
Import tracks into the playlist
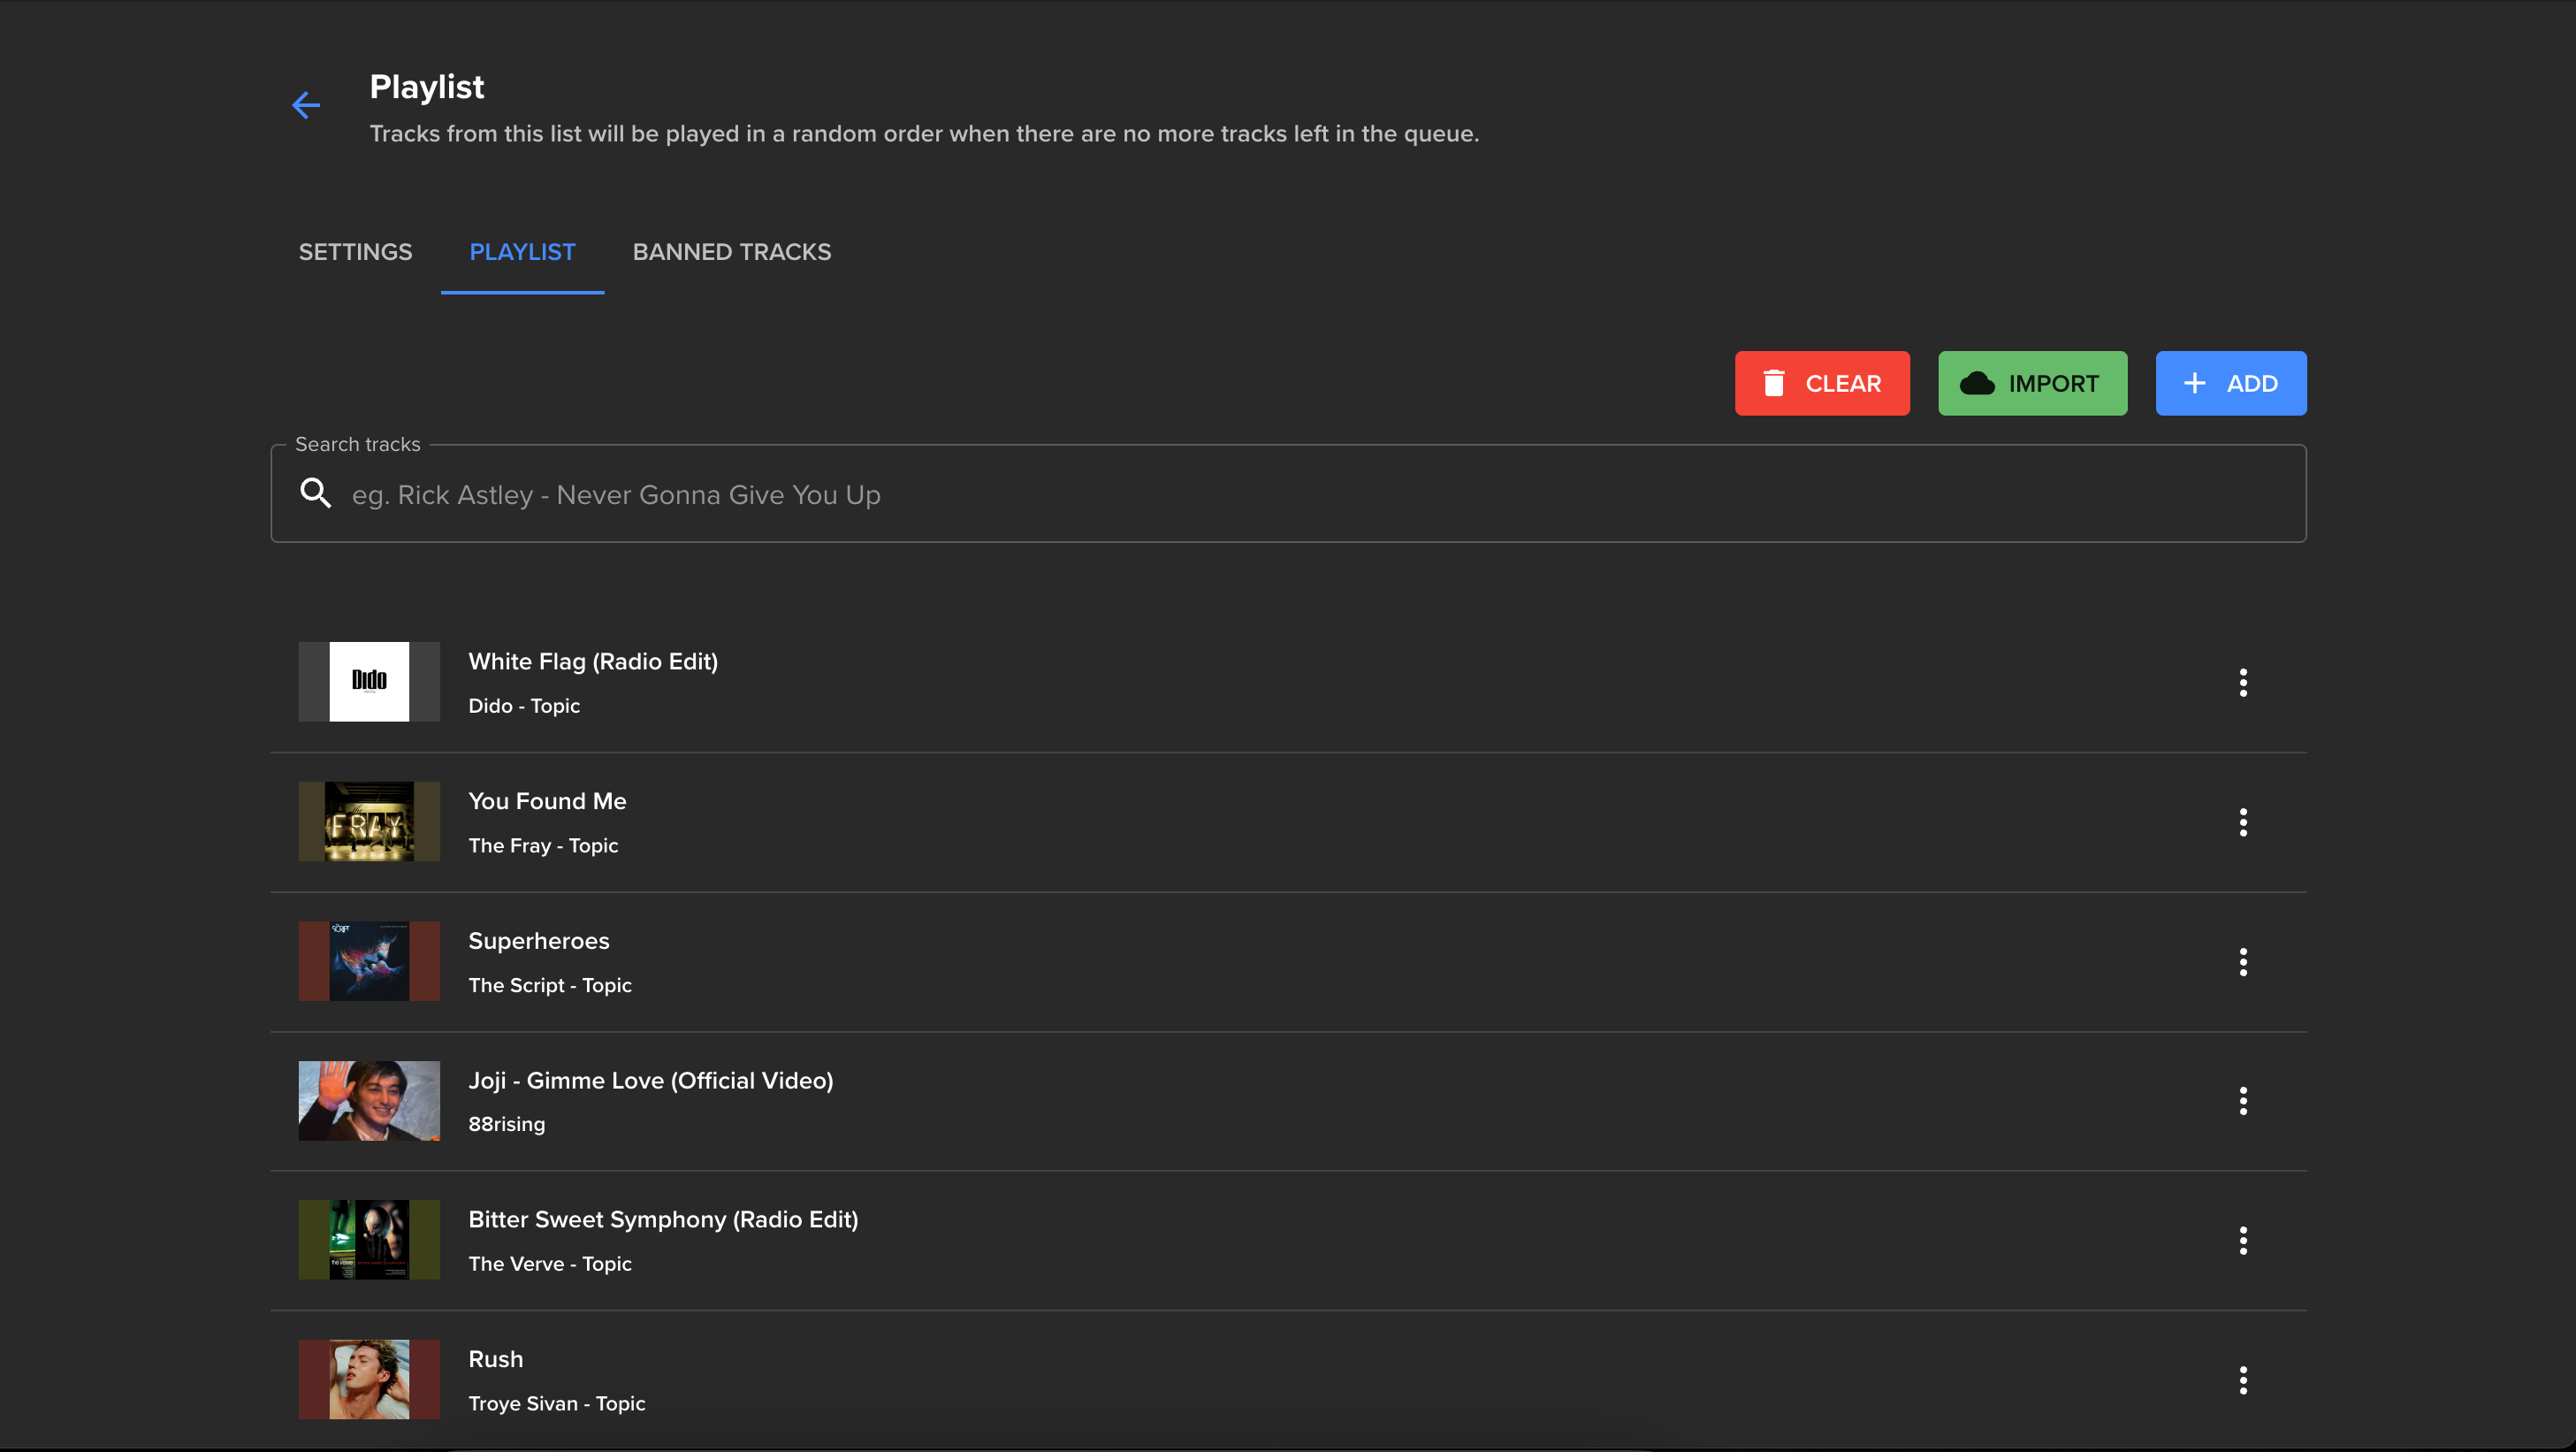click(x=2032, y=383)
